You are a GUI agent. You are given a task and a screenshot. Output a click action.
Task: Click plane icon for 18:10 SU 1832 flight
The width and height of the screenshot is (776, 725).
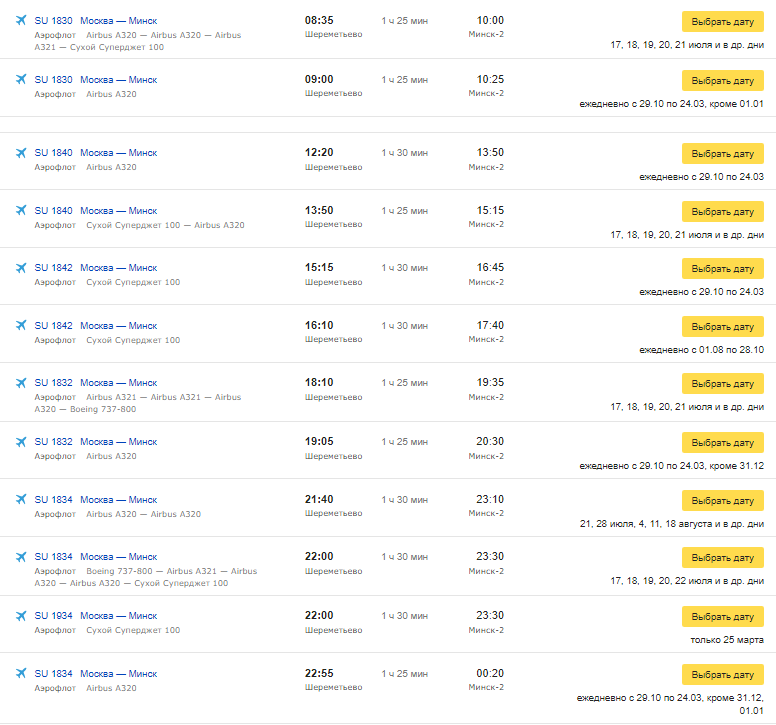tap(21, 383)
